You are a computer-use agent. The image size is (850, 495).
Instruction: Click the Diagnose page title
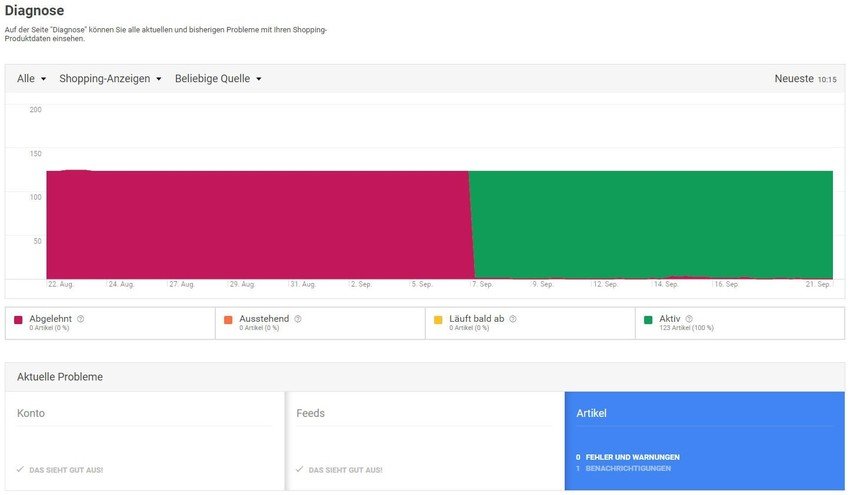tap(34, 10)
